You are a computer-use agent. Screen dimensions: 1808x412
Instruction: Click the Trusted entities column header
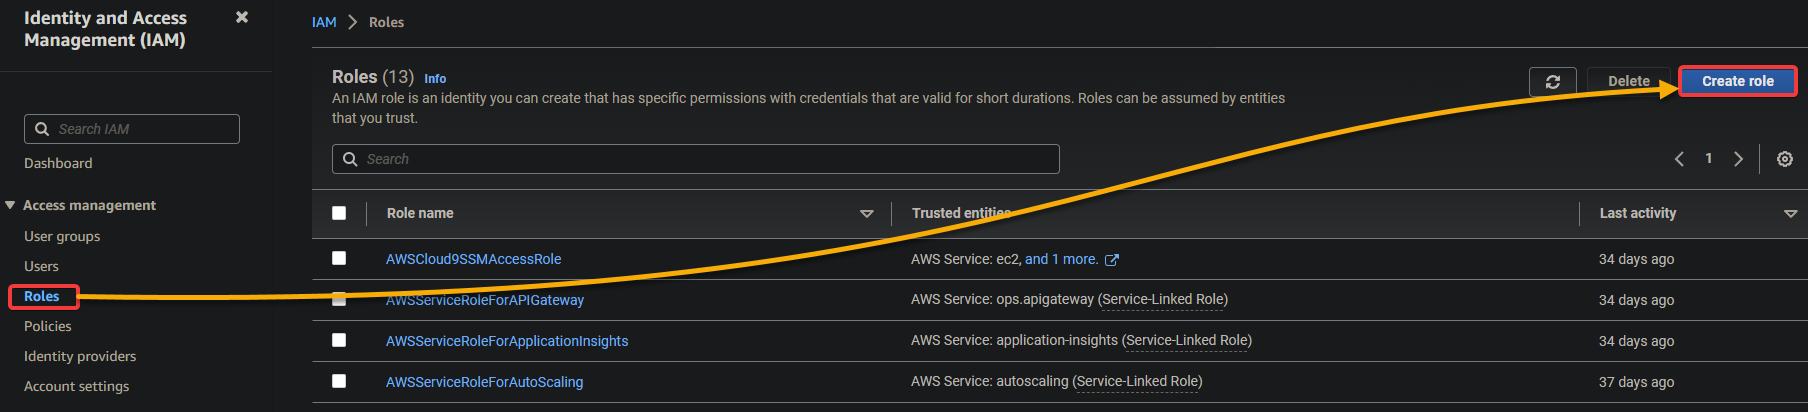(x=961, y=213)
